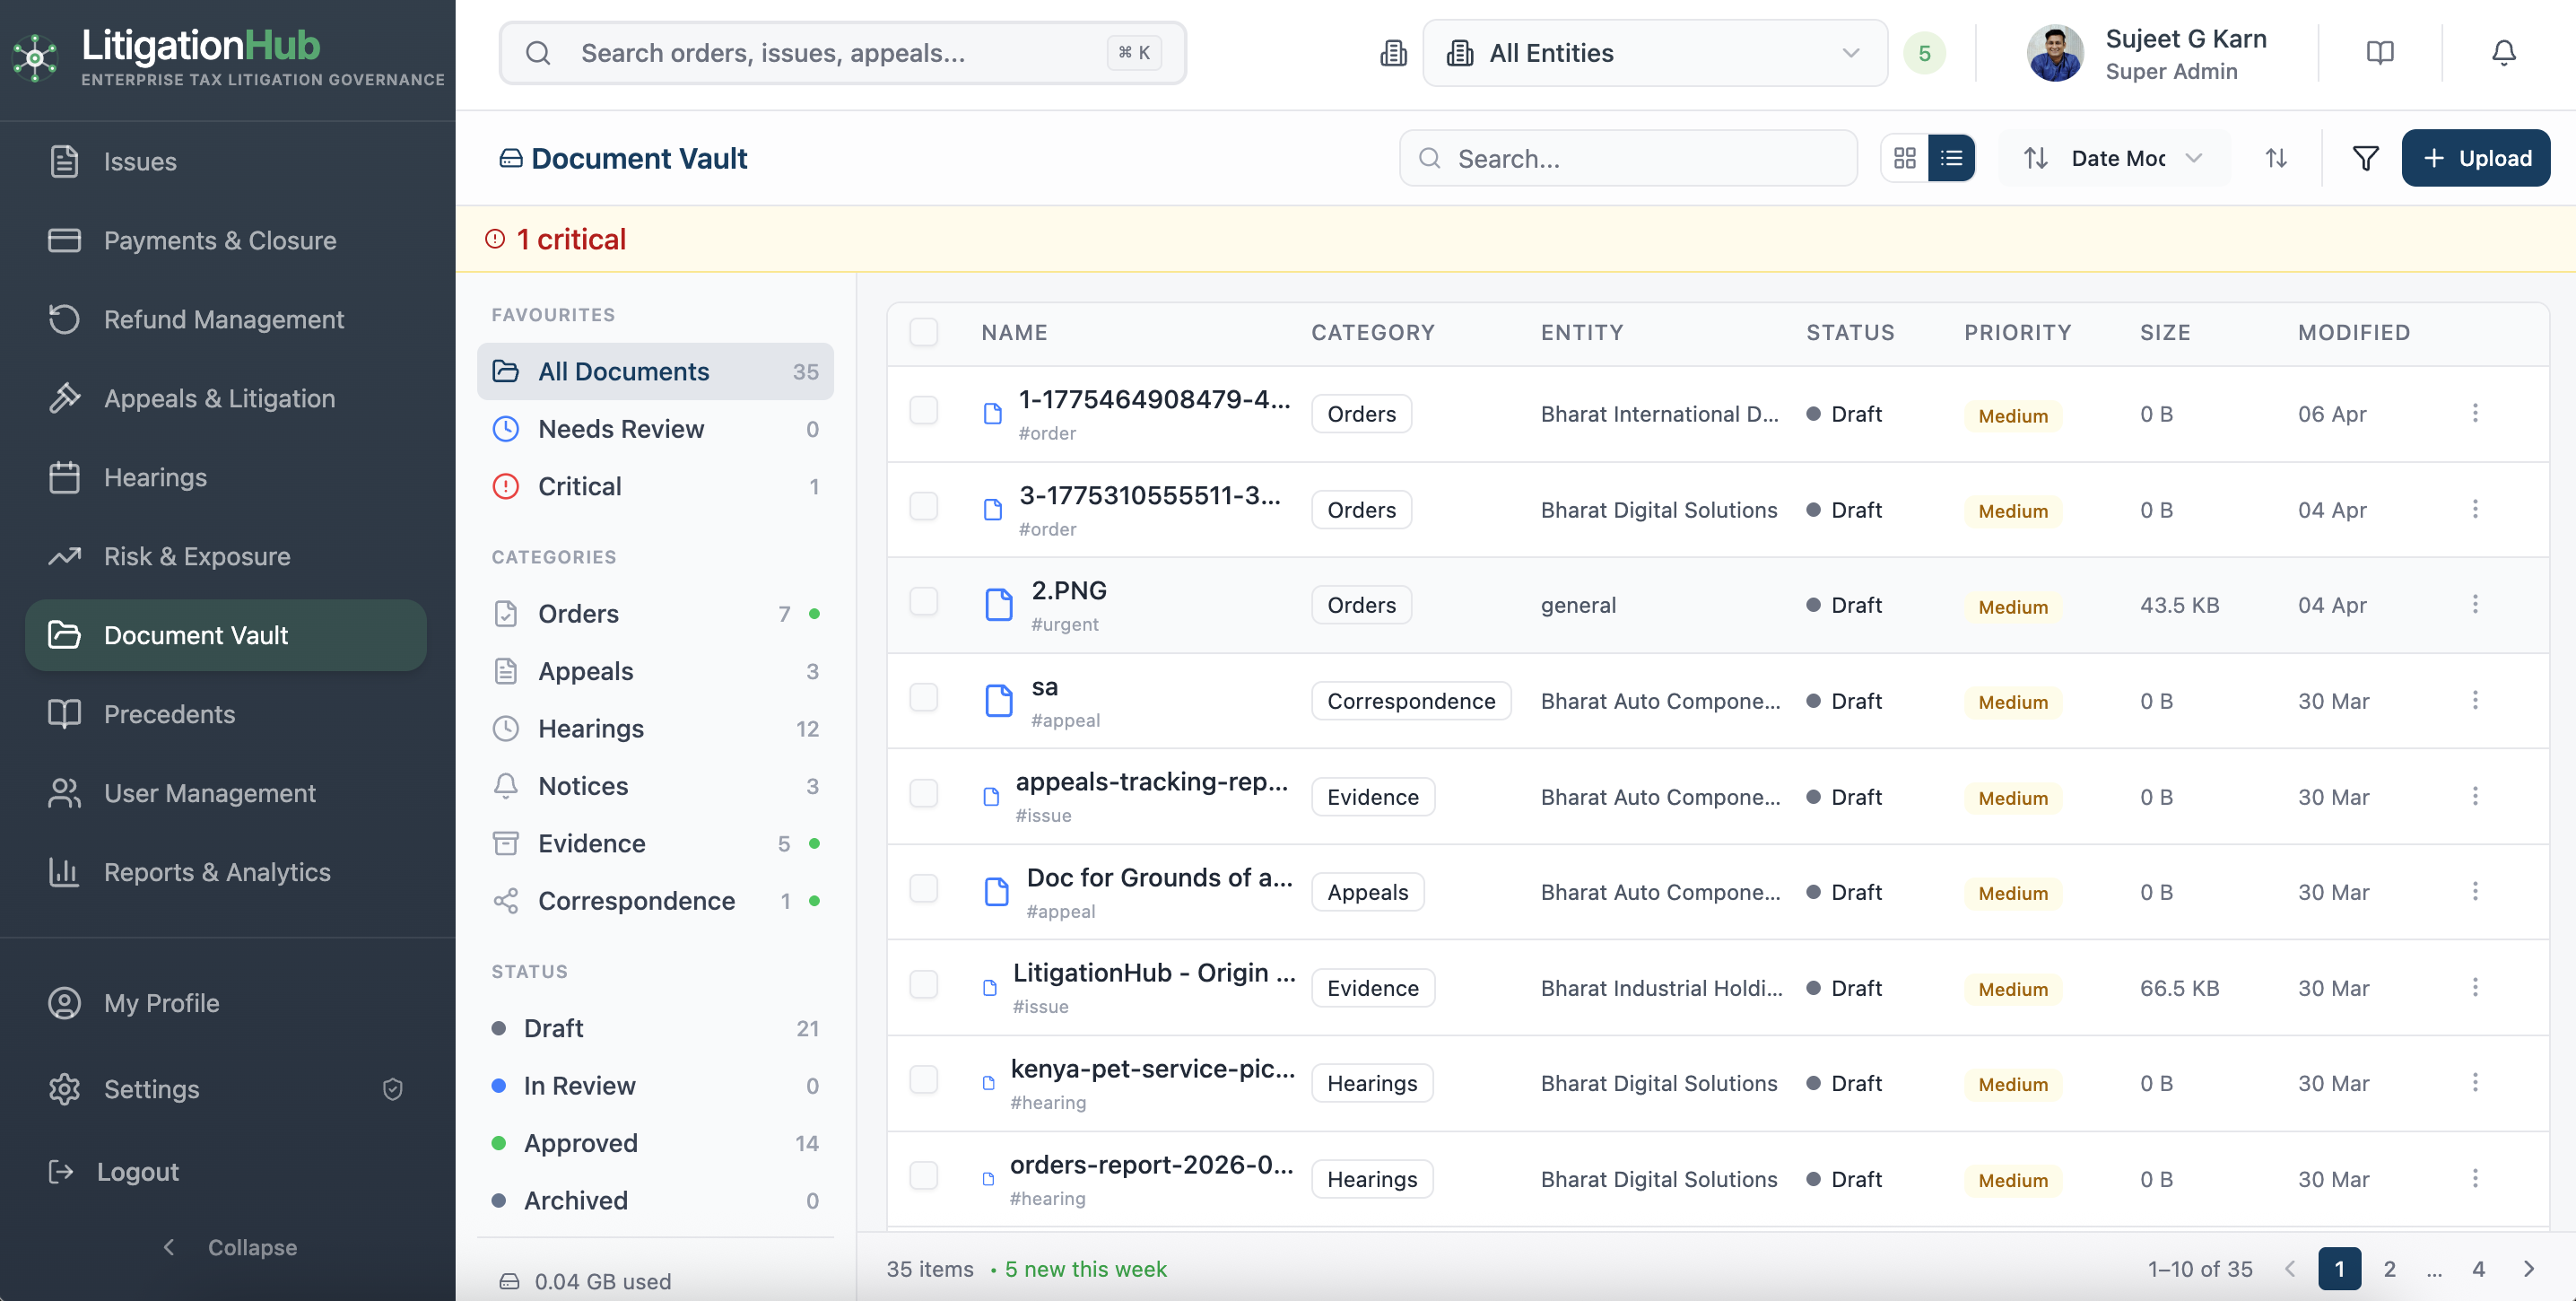Open actions for LitigationHub - Origin document

pos(2475,987)
